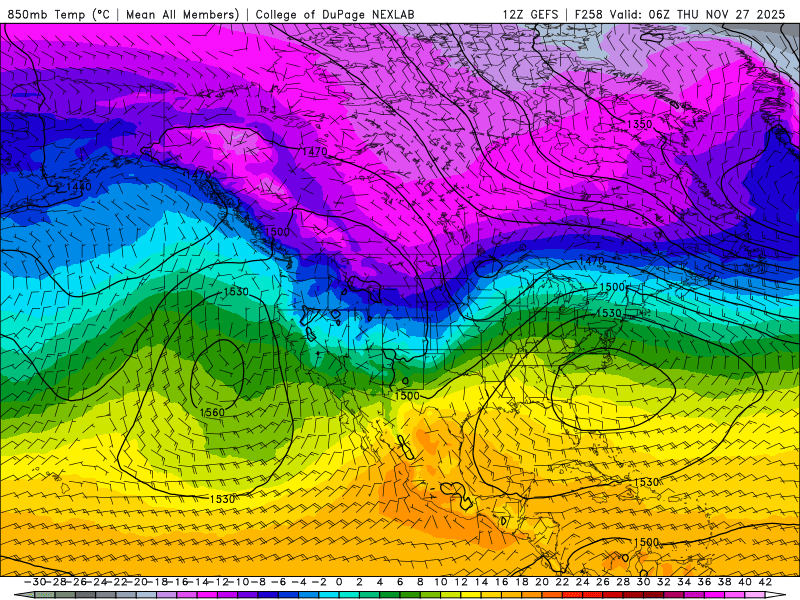Click the negative 10 legend value
The height and width of the screenshot is (600, 800).
pyautogui.click(x=239, y=582)
